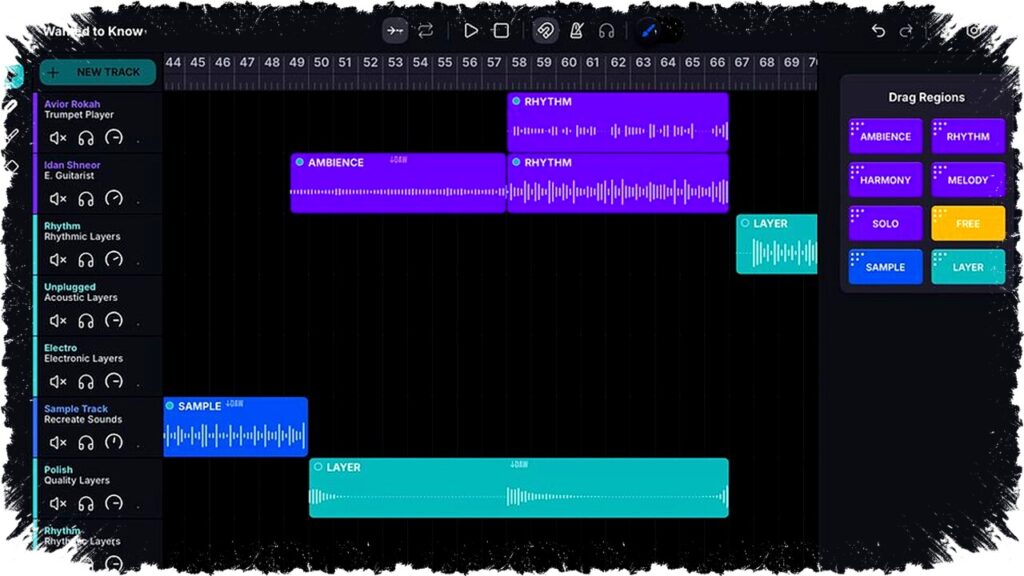This screenshot has width=1024, height=576.
Task: Solo the Rhythmic Layers track with headphones
Action: tap(86, 260)
